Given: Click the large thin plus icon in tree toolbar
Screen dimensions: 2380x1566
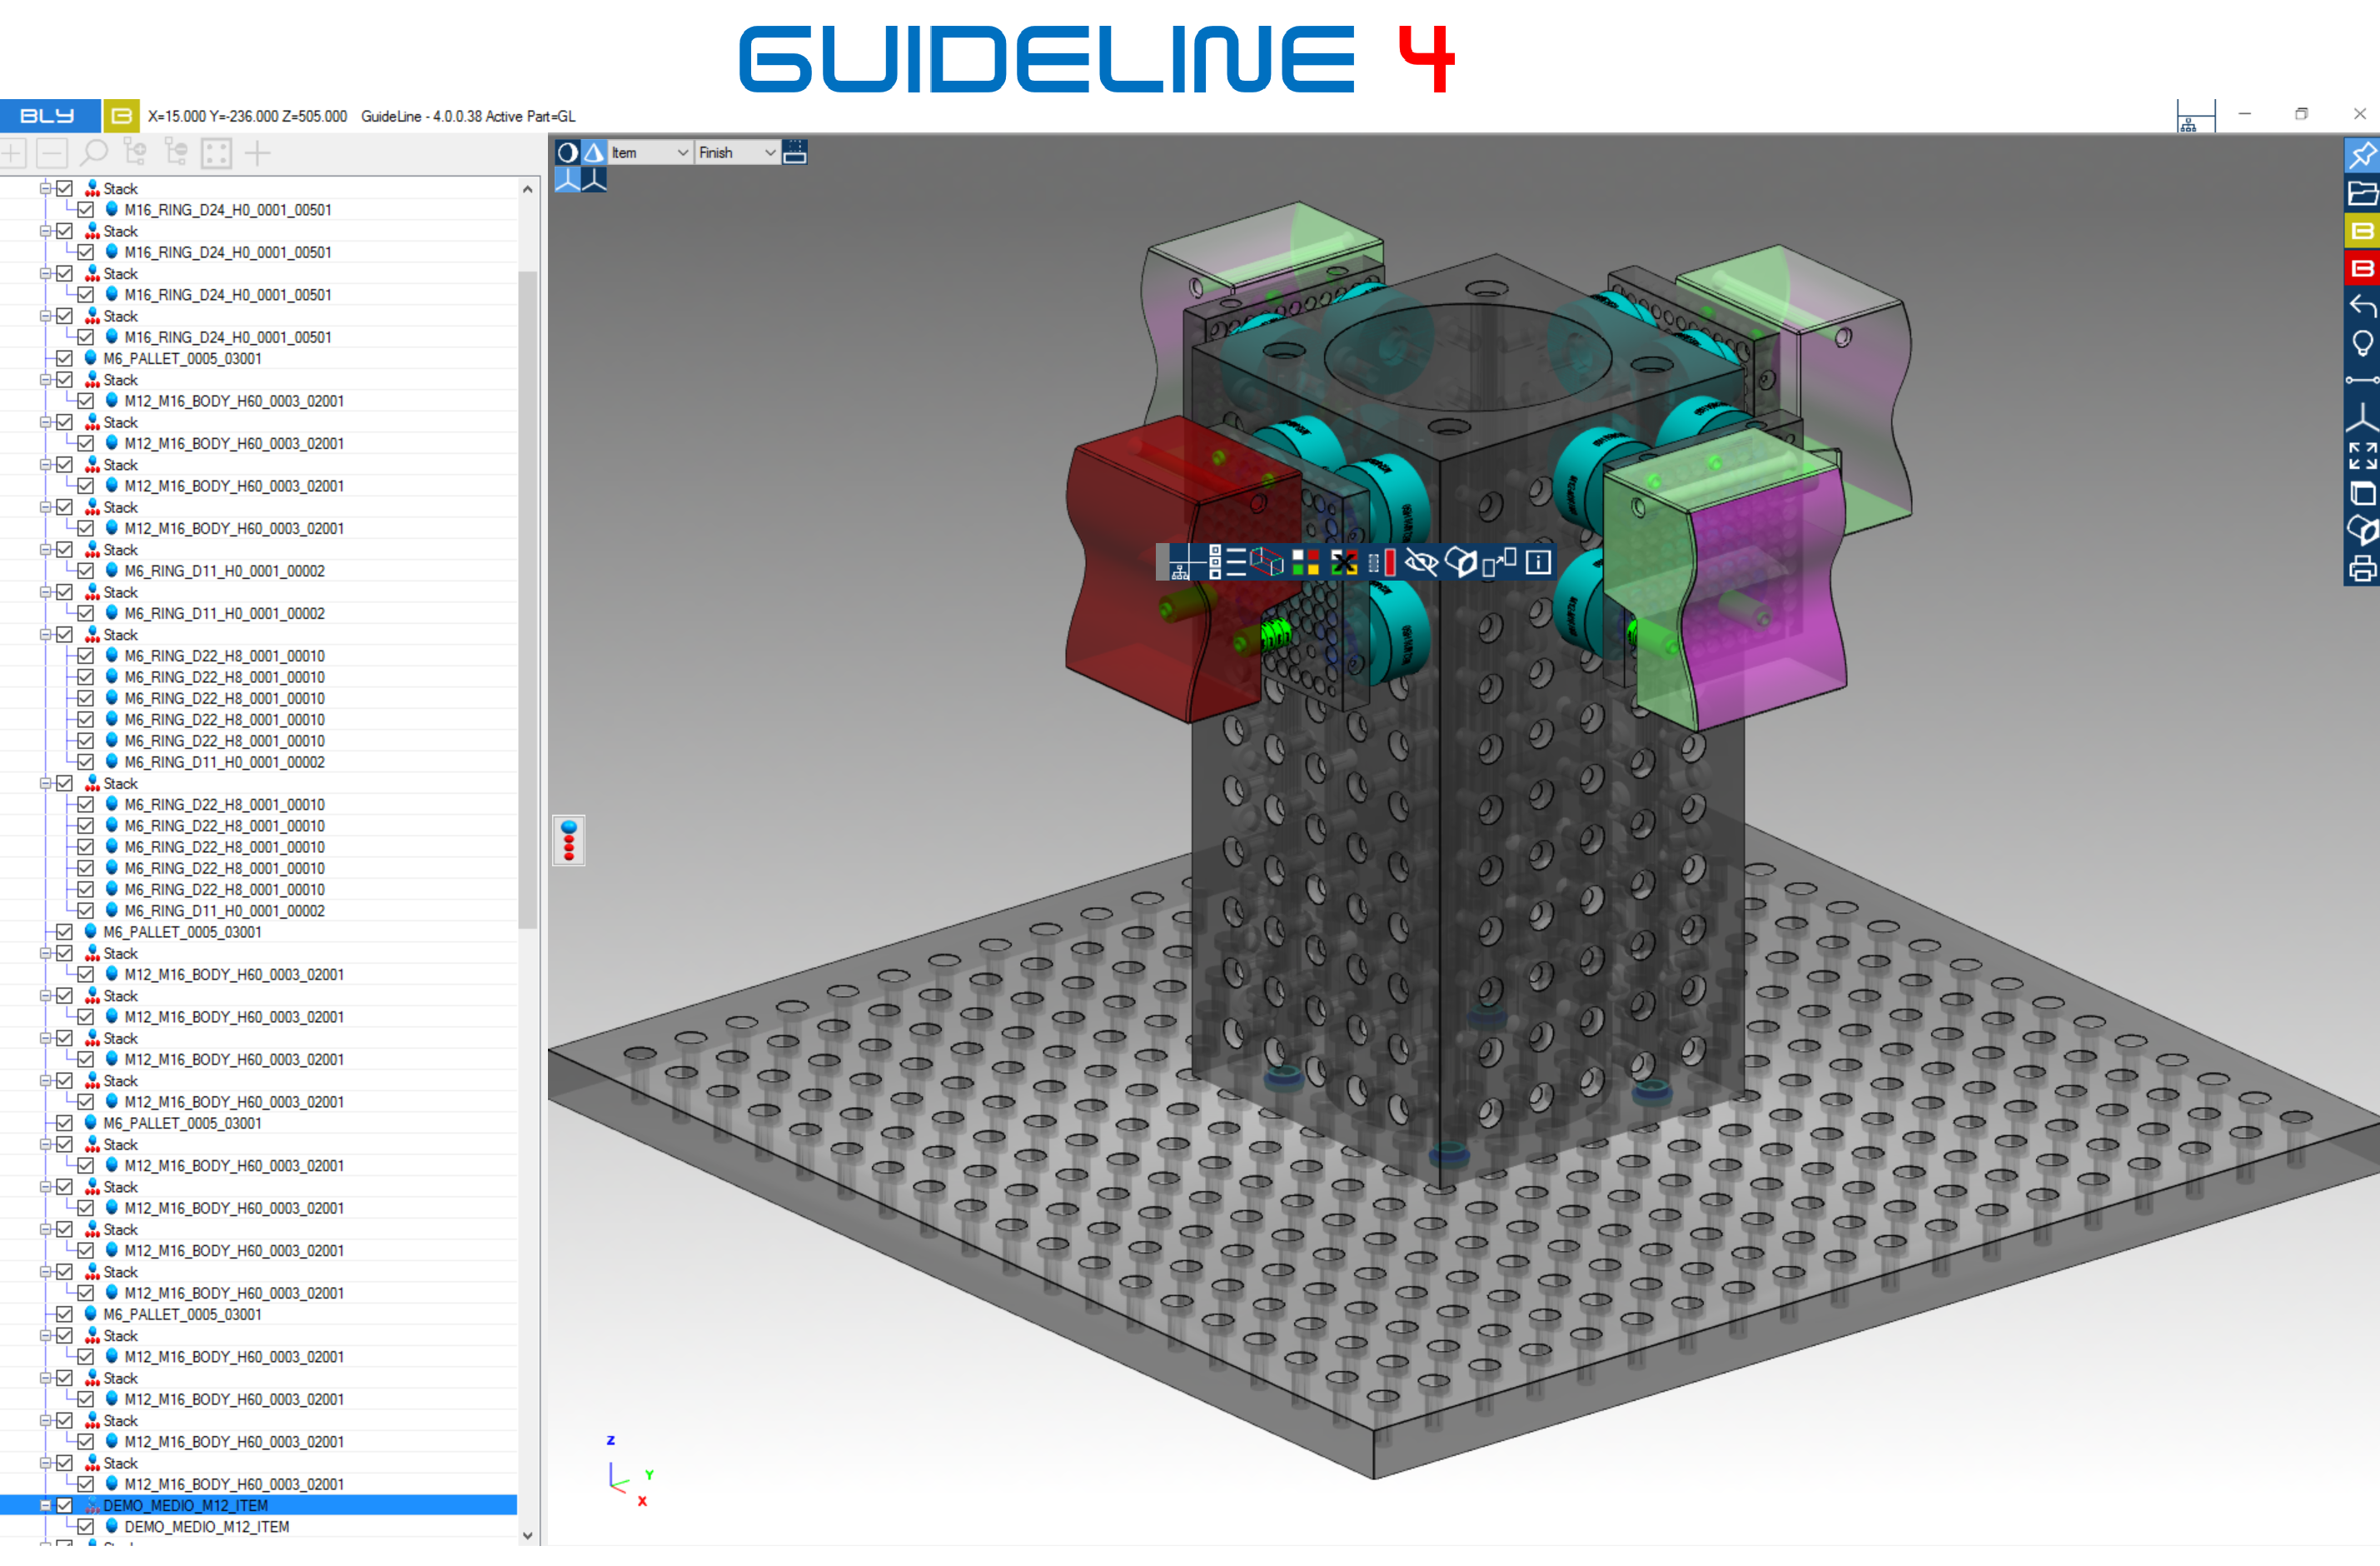Looking at the screenshot, I should point(258,153).
